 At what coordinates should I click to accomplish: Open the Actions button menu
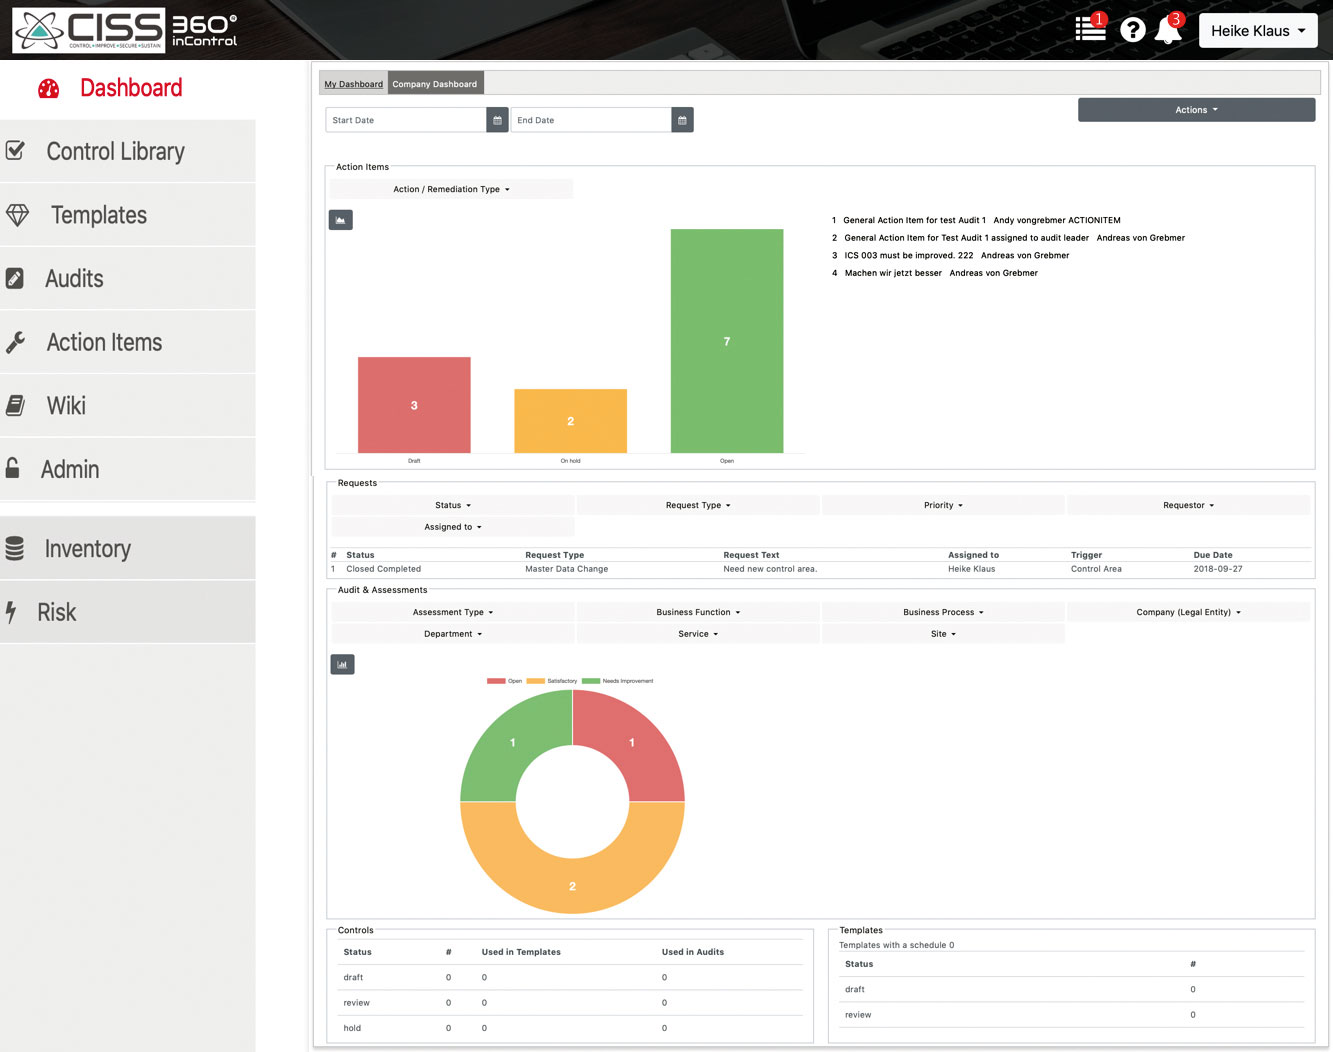click(x=1196, y=110)
